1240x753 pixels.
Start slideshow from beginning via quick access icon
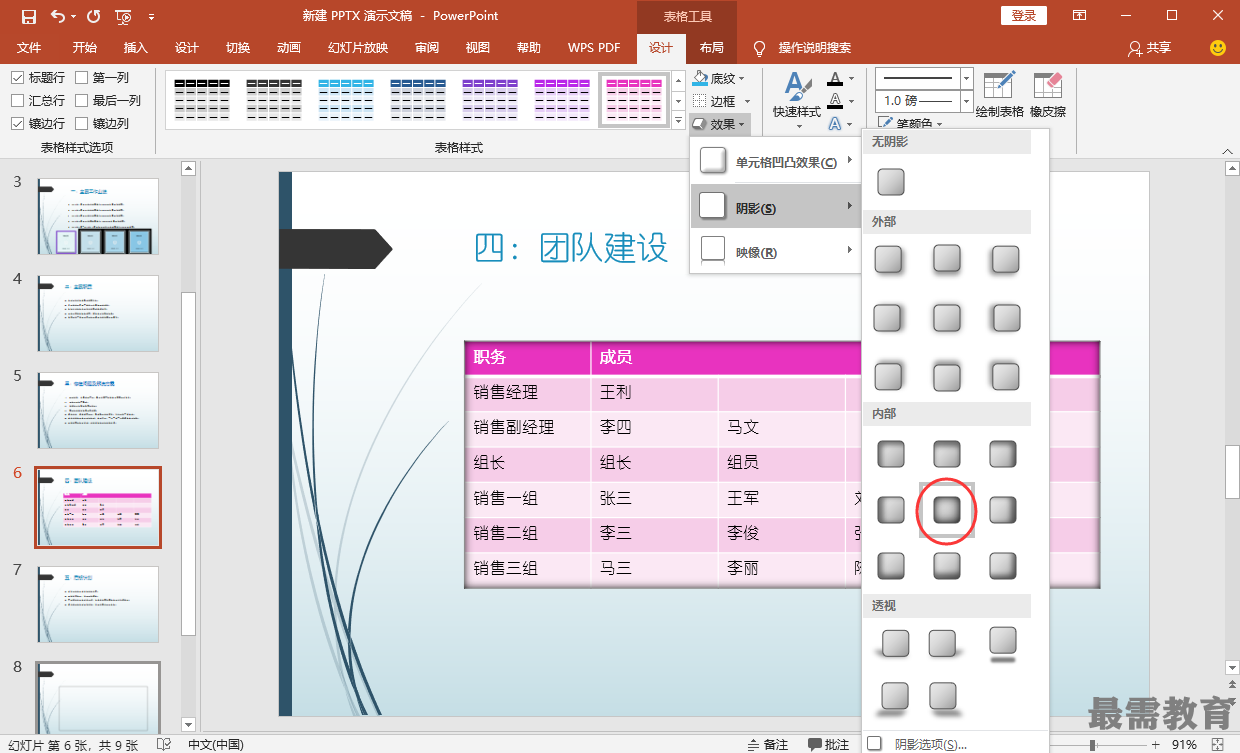click(x=124, y=16)
